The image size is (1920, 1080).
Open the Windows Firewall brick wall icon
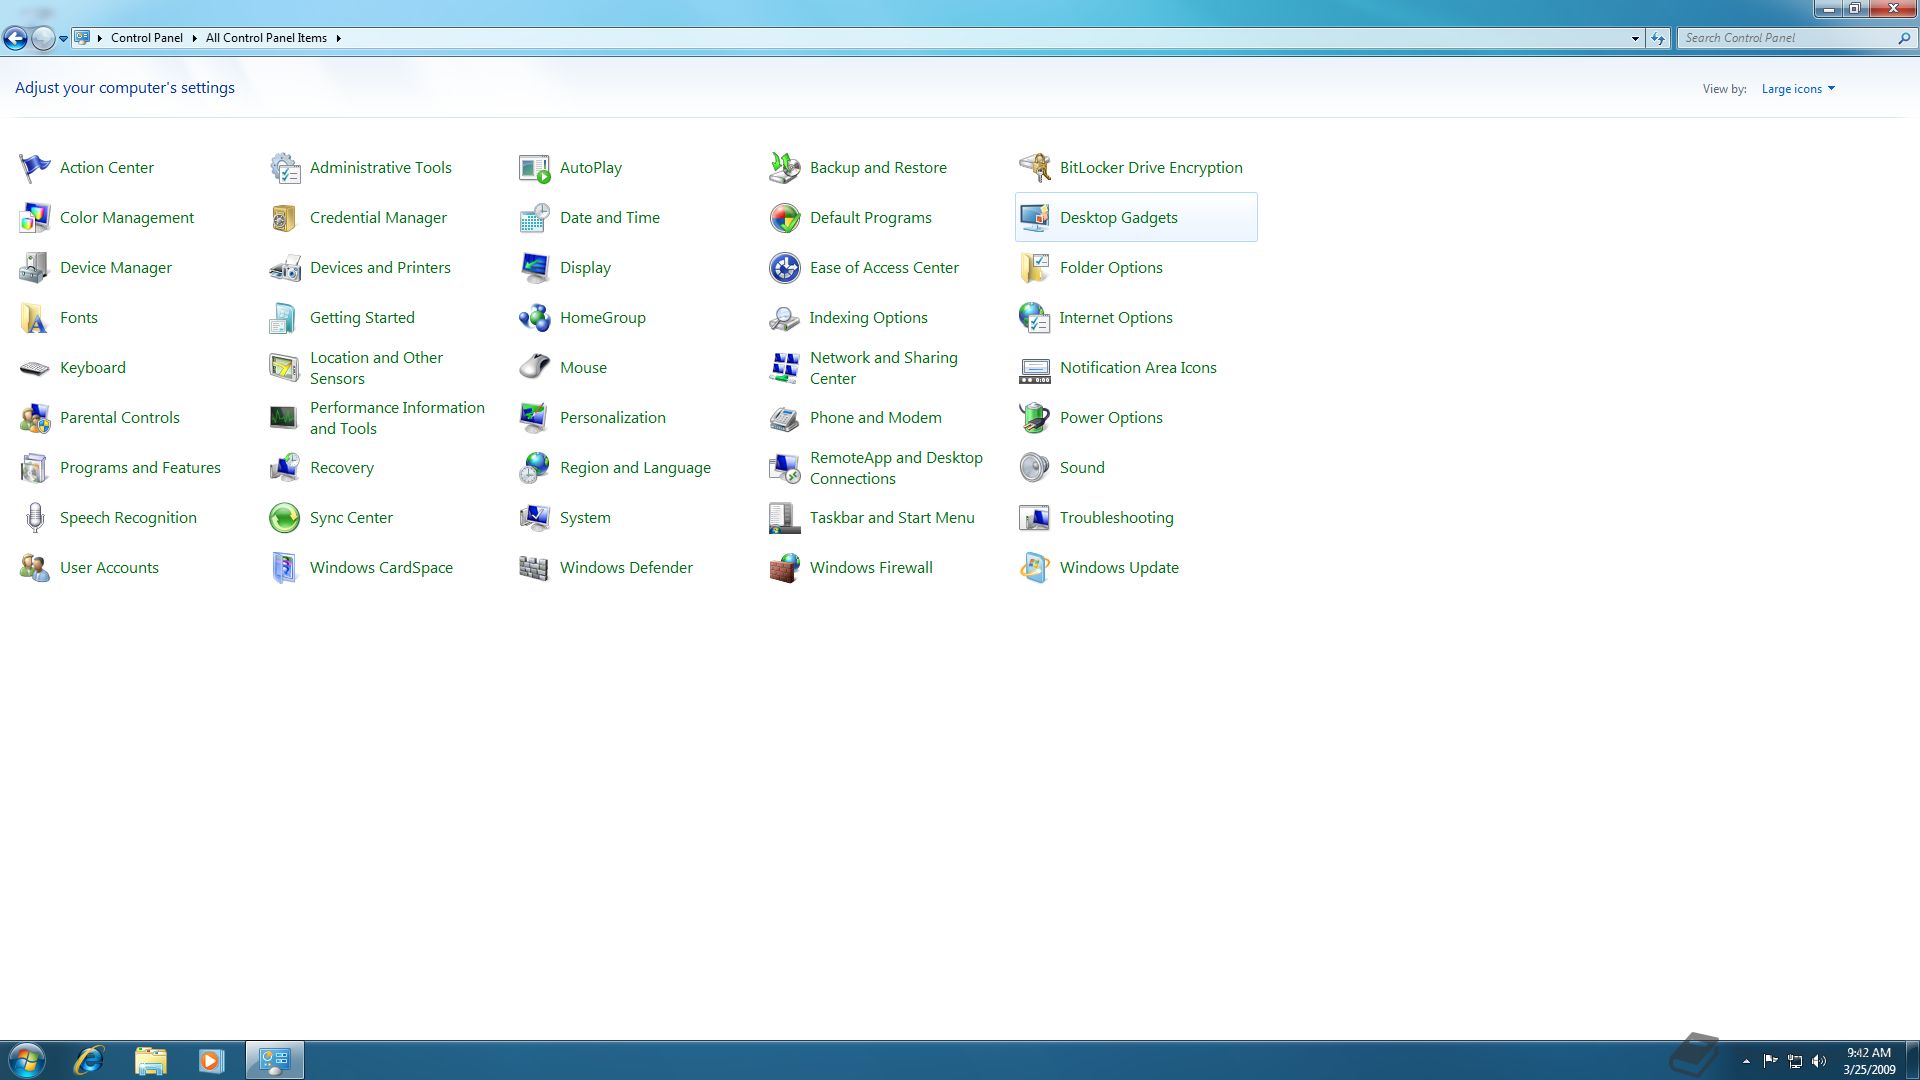click(785, 568)
